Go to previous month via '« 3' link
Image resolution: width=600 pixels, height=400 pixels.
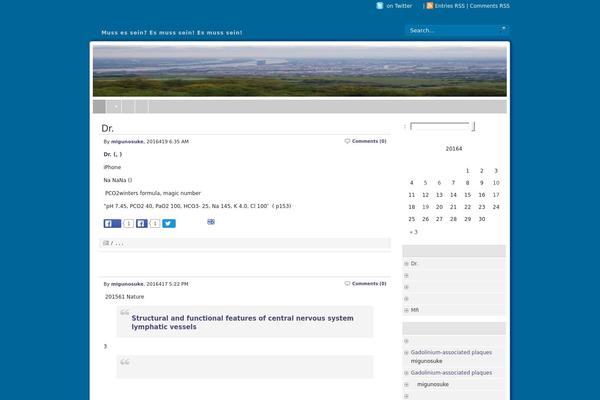pos(414,232)
